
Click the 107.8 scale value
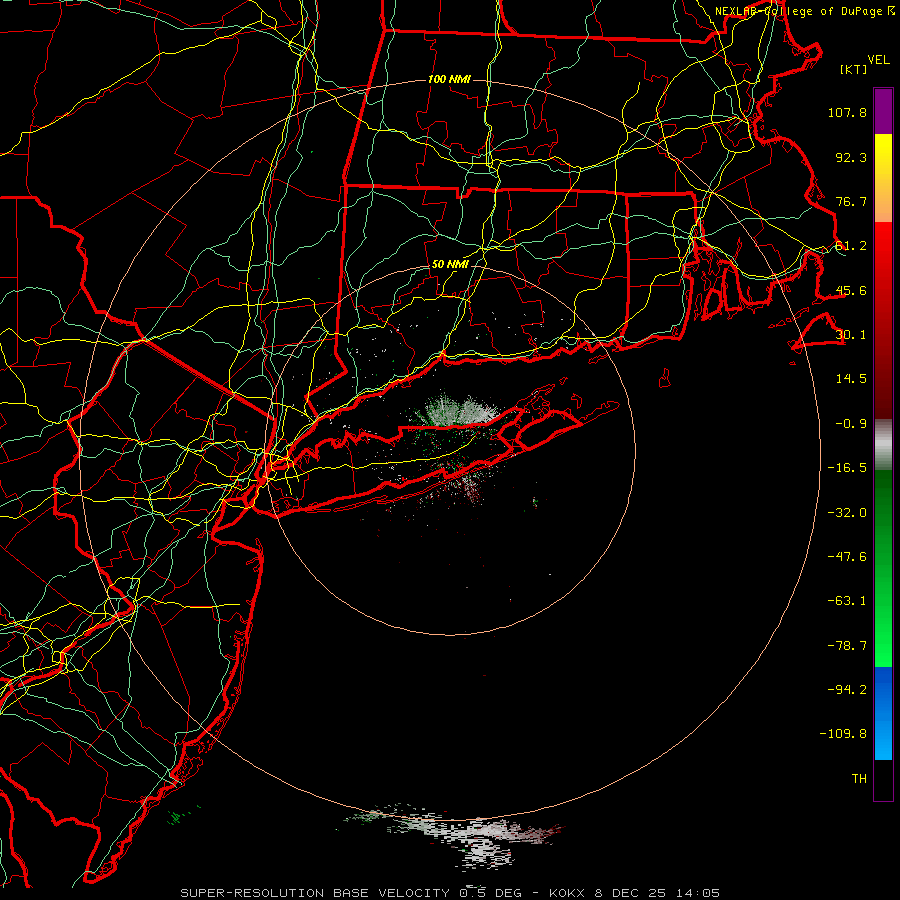point(847,112)
